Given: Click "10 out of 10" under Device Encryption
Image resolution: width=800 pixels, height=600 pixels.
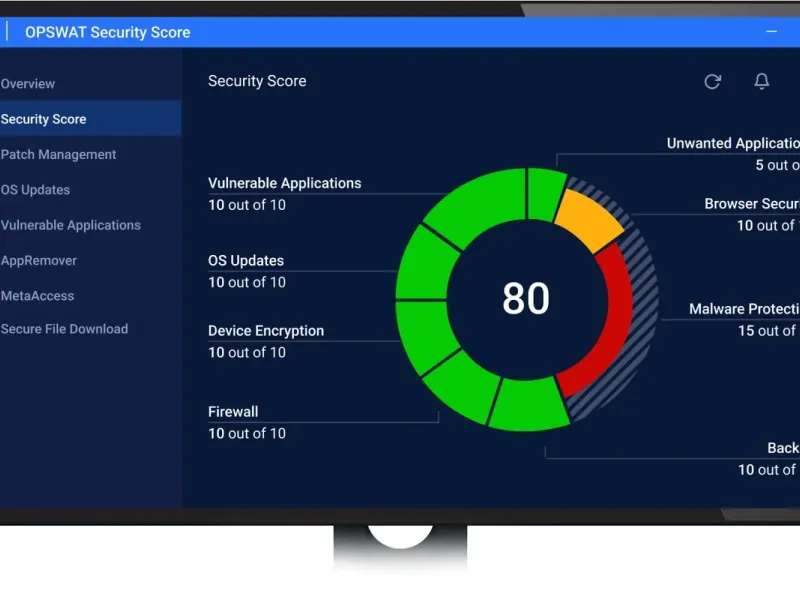Looking at the screenshot, I should coord(247,353).
